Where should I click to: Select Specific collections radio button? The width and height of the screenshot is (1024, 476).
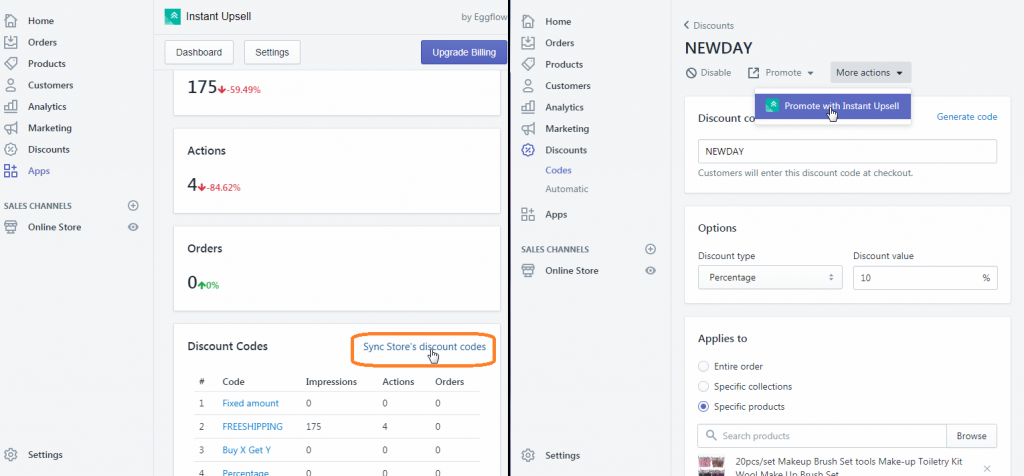[703, 387]
